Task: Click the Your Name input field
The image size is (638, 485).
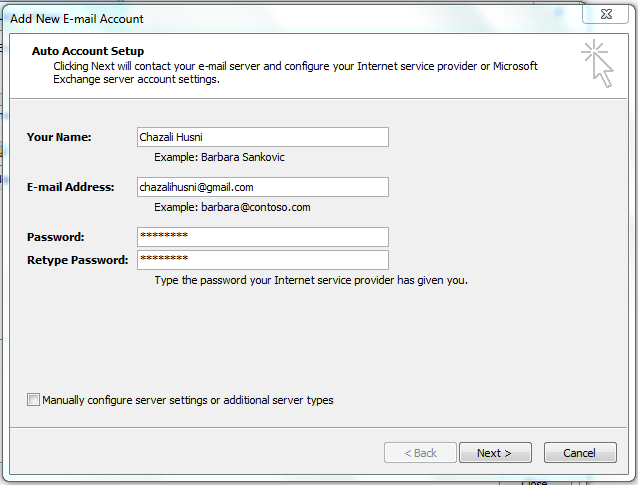Action: [263, 137]
